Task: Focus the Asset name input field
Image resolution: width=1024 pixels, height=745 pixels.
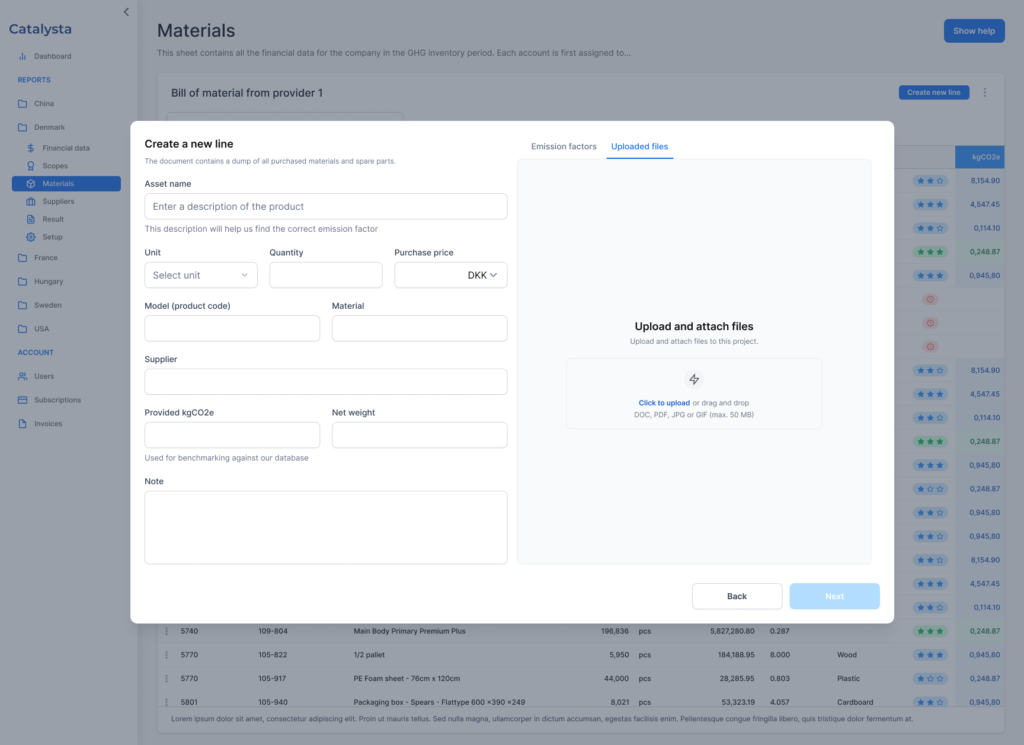Action: pyautogui.click(x=326, y=206)
